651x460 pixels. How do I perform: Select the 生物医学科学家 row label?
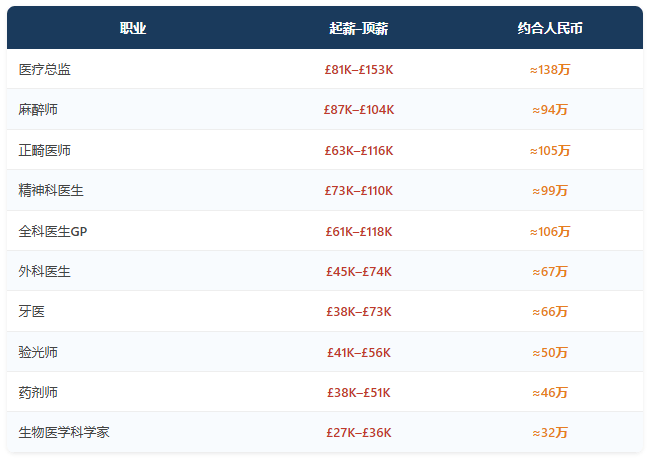[x=64, y=433]
